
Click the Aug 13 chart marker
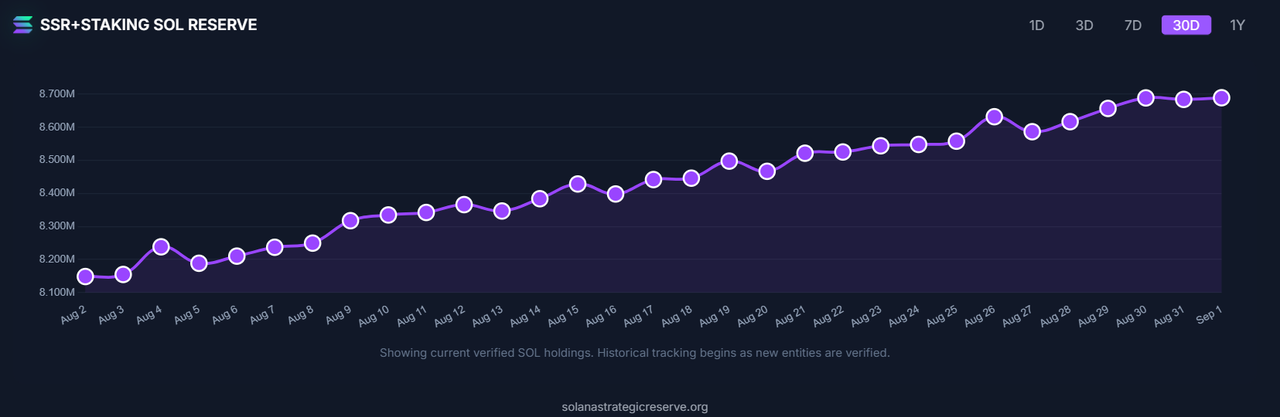[x=502, y=210]
